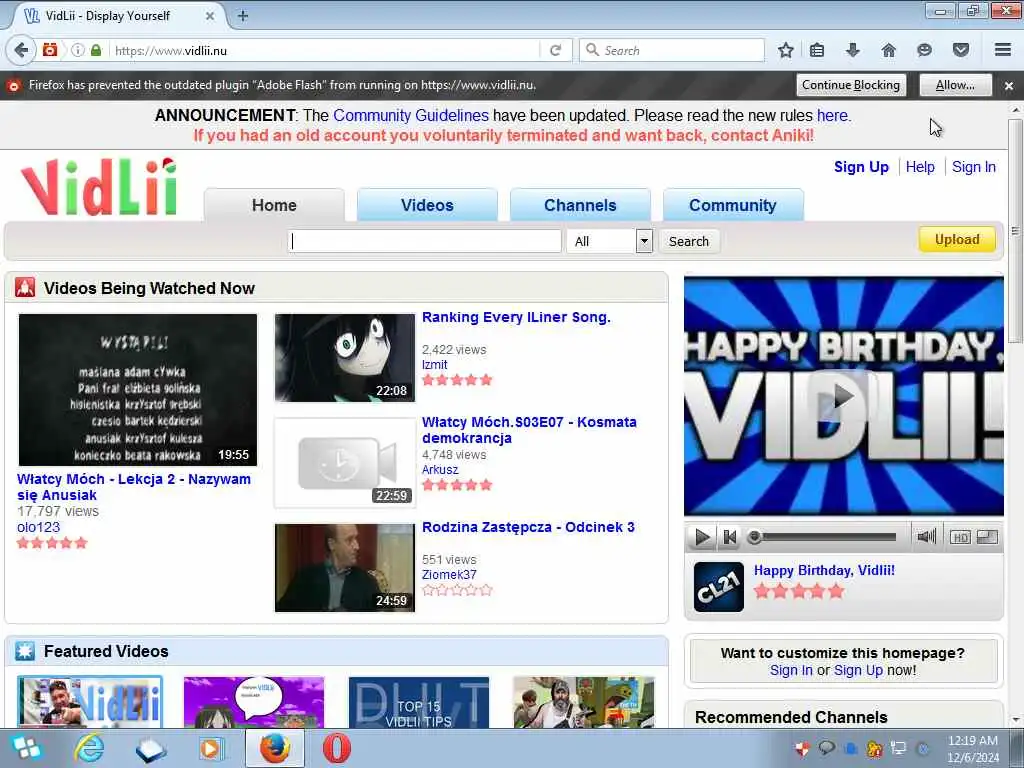1024x768 pixels.
Task: Open Włatcy Móch S03E07 video title
Action: pyautogui.click(x=529, y=430)
